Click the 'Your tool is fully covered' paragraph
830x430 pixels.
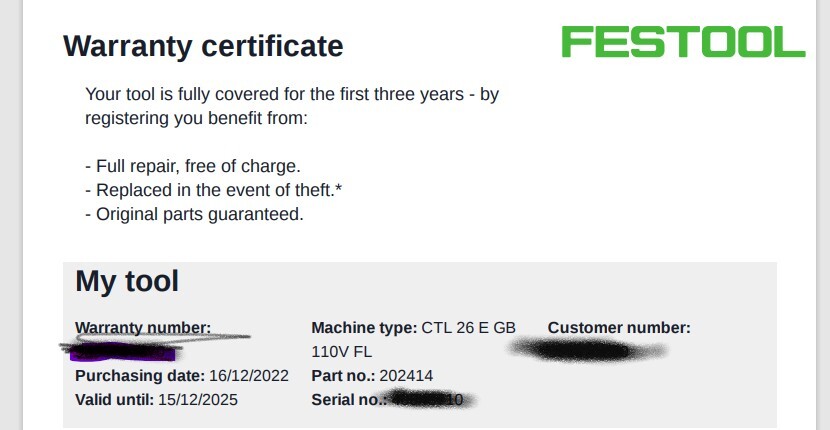click(291, 106)
